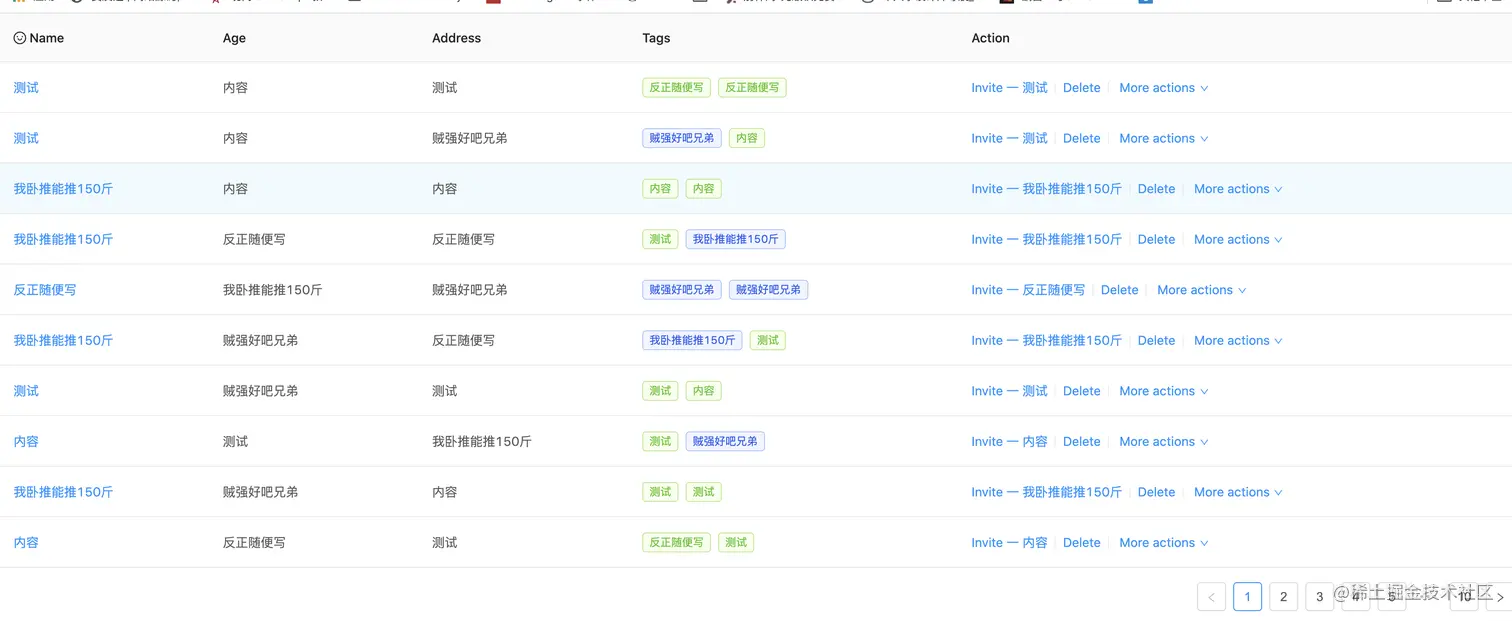The image size is (1512, 621).
Task: Go to page 3 in pagination
Action: 1319,597
